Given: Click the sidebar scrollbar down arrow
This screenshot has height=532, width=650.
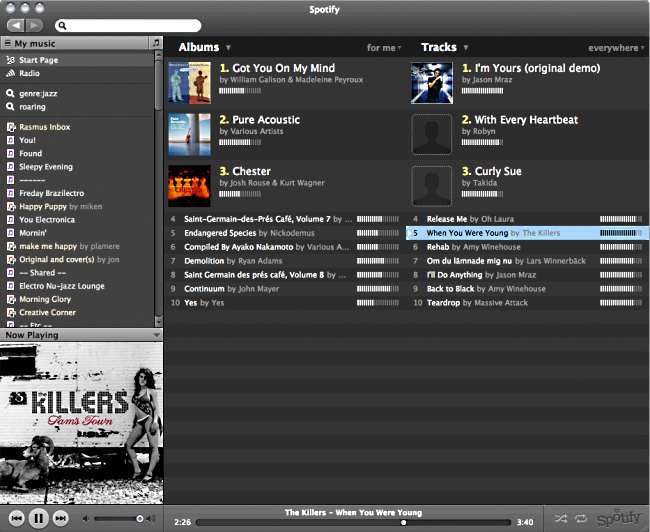Looking at the screenshot, I should tap(158, 322).
